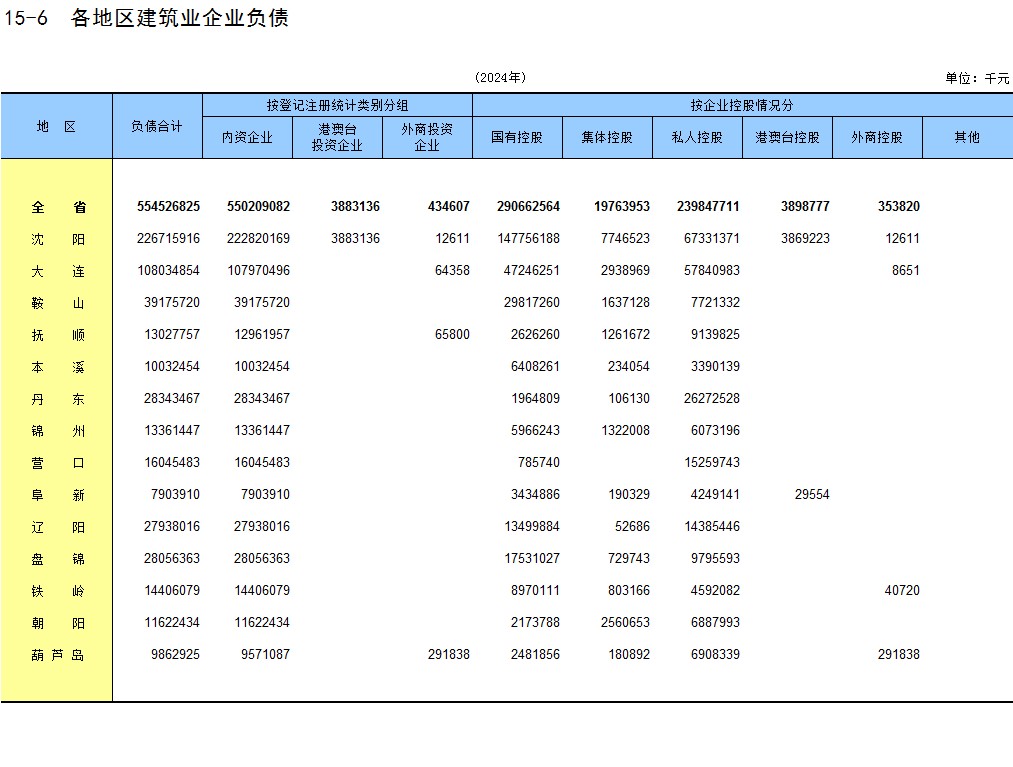Click the 集体控股 column header
Screen dimensions: 1013x767
pos(607,138)
